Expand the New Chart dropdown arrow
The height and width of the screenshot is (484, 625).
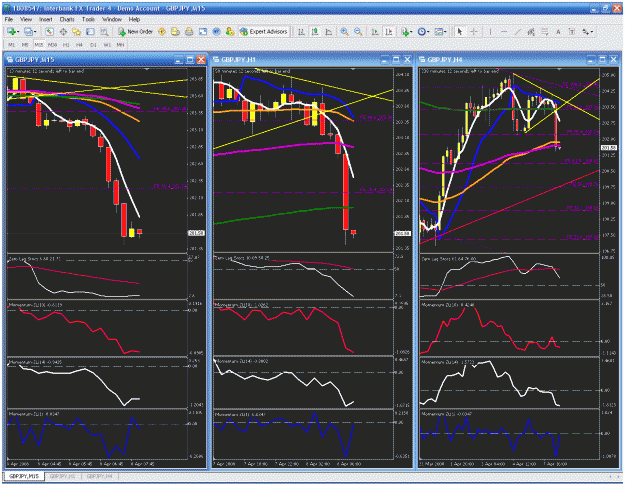pyautogui.click(x=18, y=32)
